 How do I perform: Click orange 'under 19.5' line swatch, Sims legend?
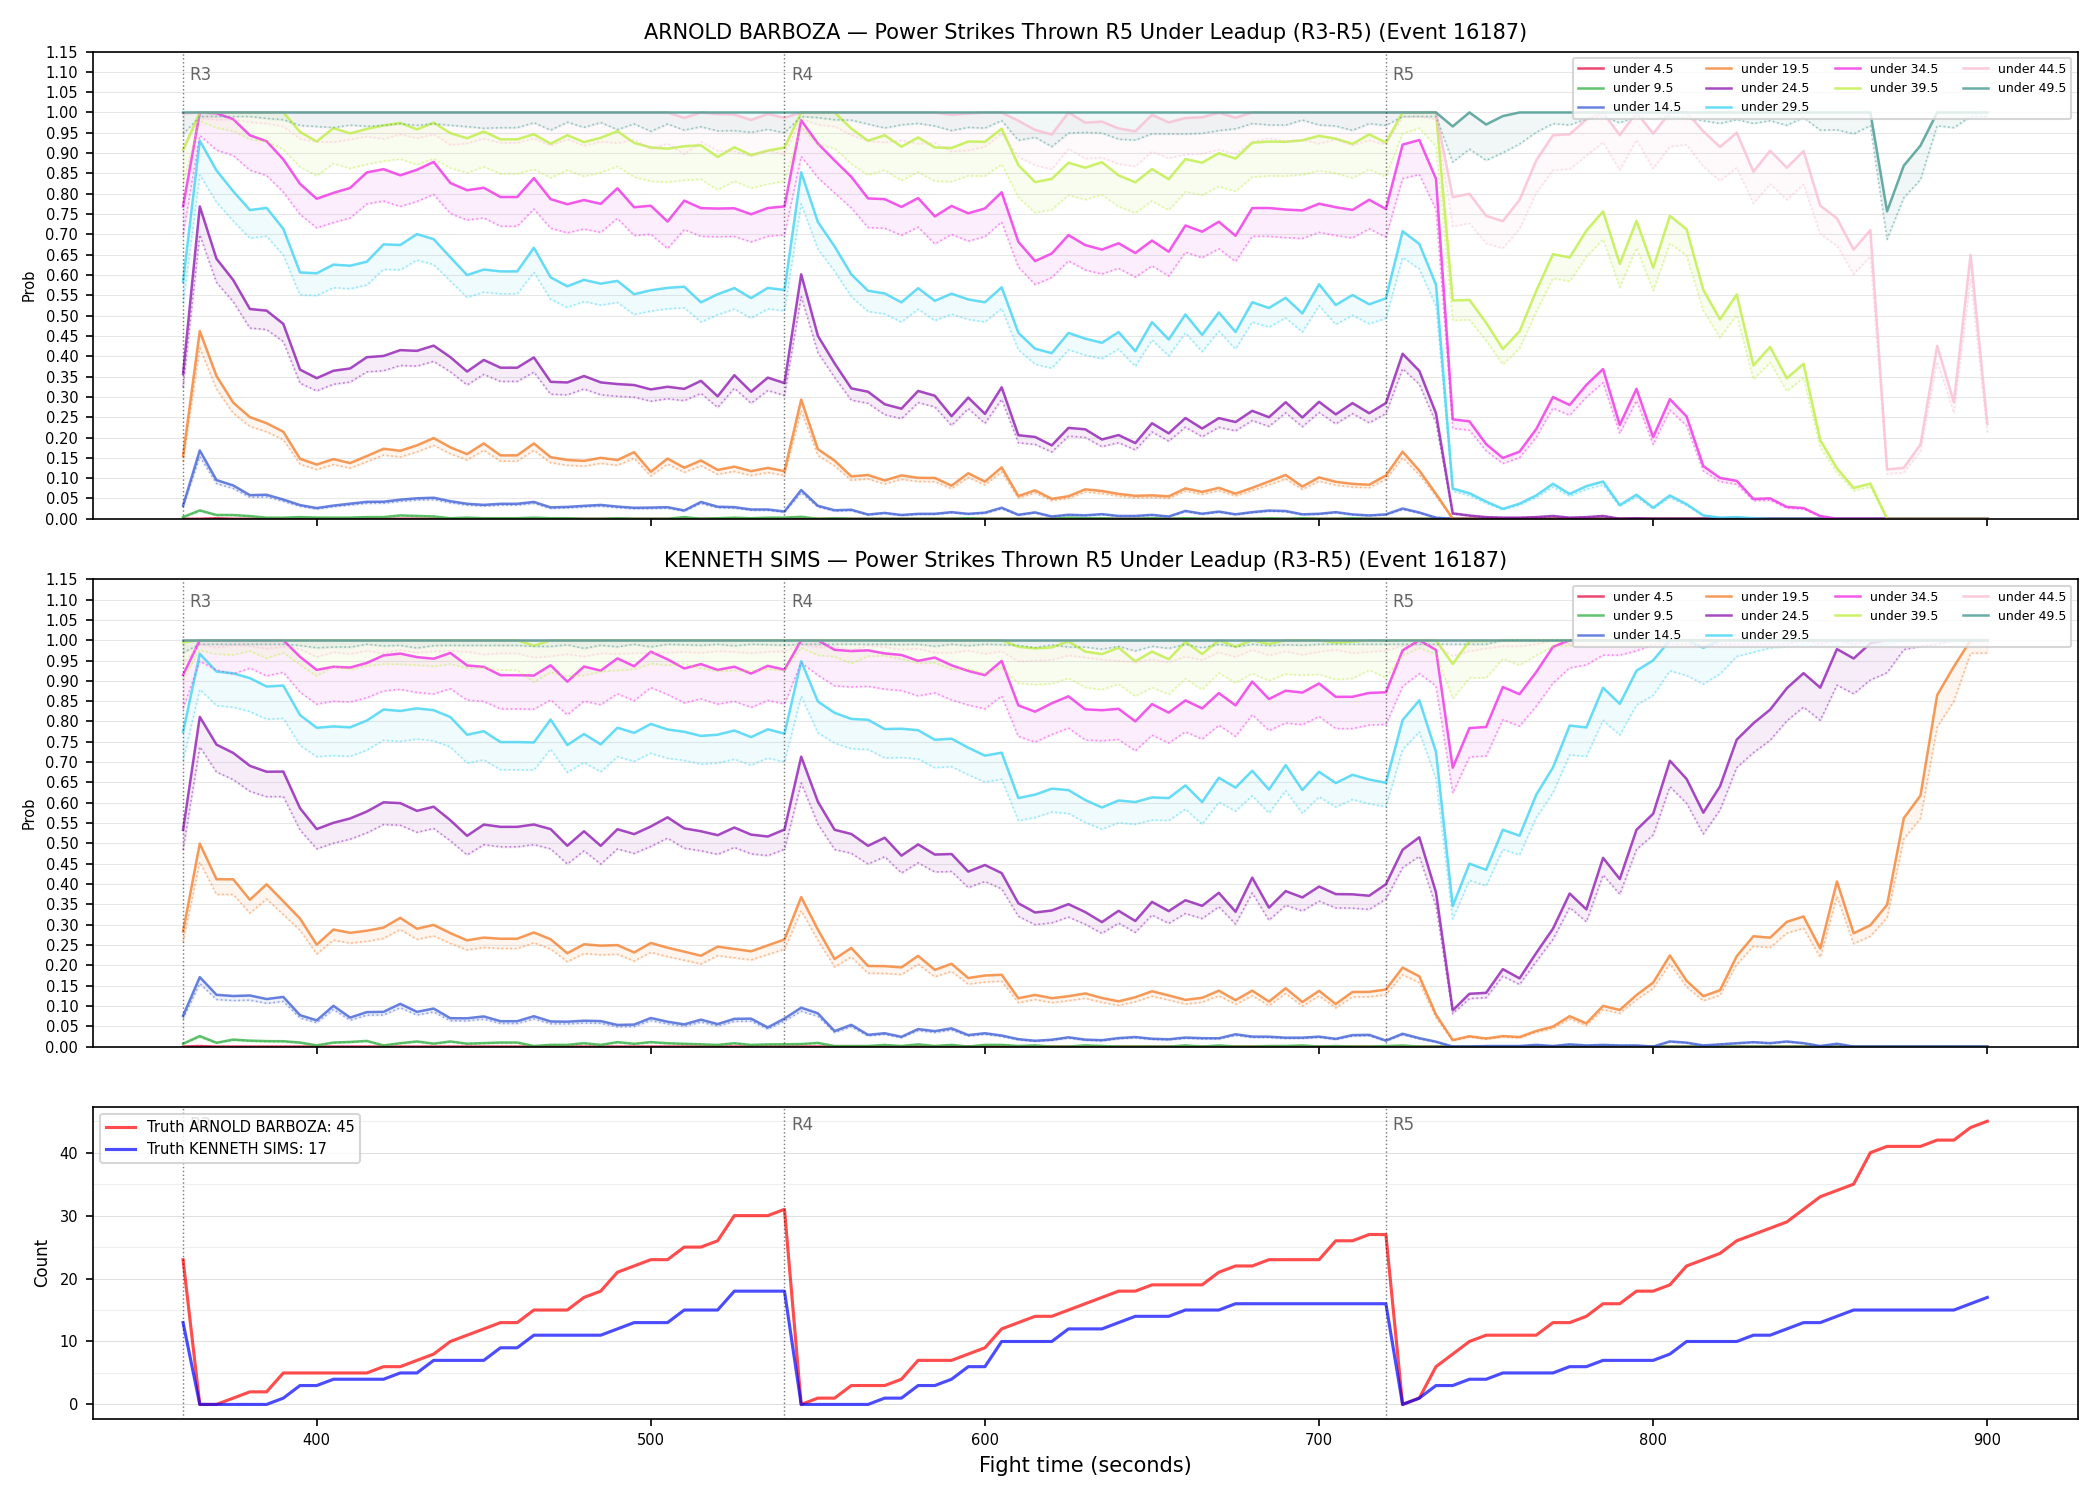[x=1719, y=597]
